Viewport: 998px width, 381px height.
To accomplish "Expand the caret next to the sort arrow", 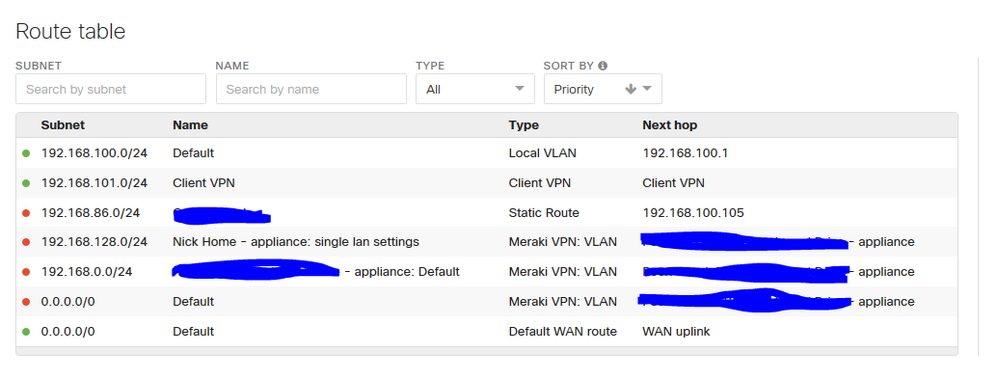I will 647,89.
